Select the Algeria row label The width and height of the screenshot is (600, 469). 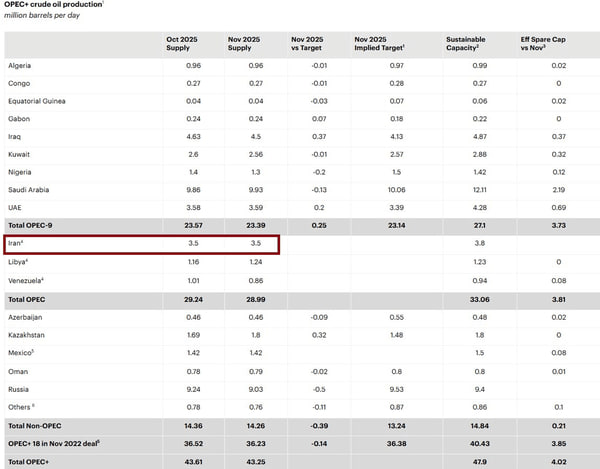(19, 65)
